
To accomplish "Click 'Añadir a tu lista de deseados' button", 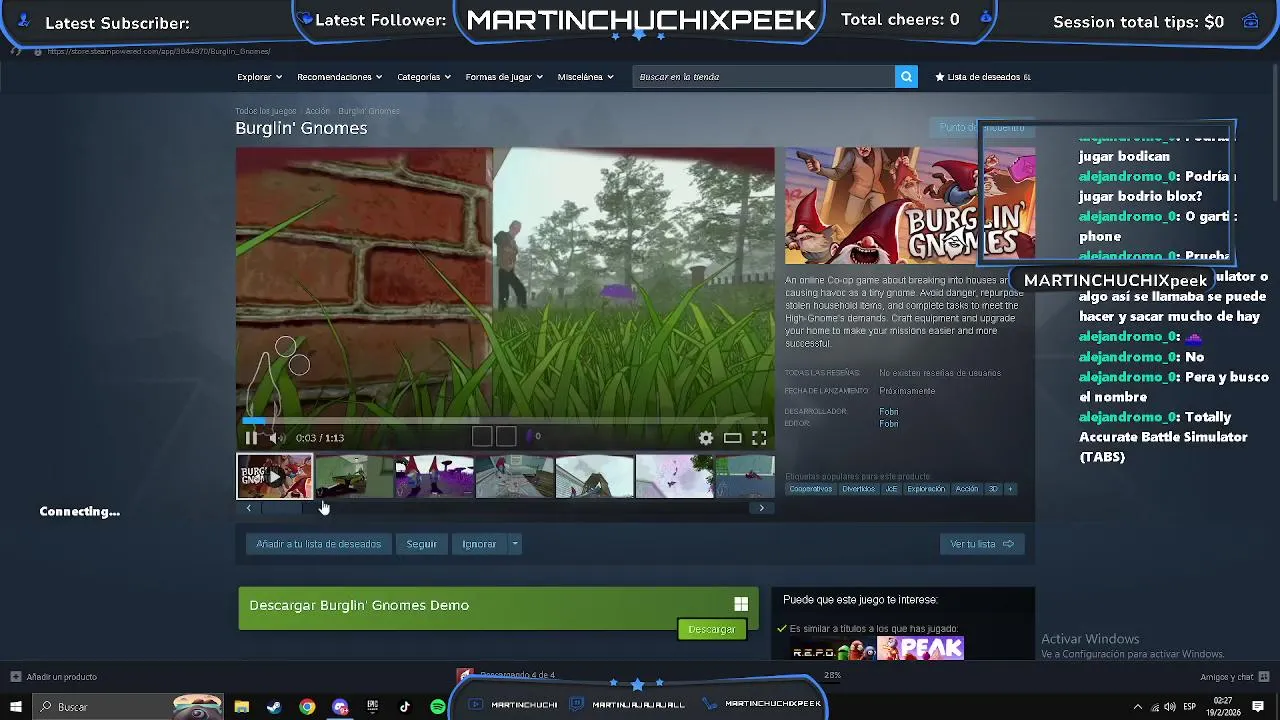I will 318,544.
